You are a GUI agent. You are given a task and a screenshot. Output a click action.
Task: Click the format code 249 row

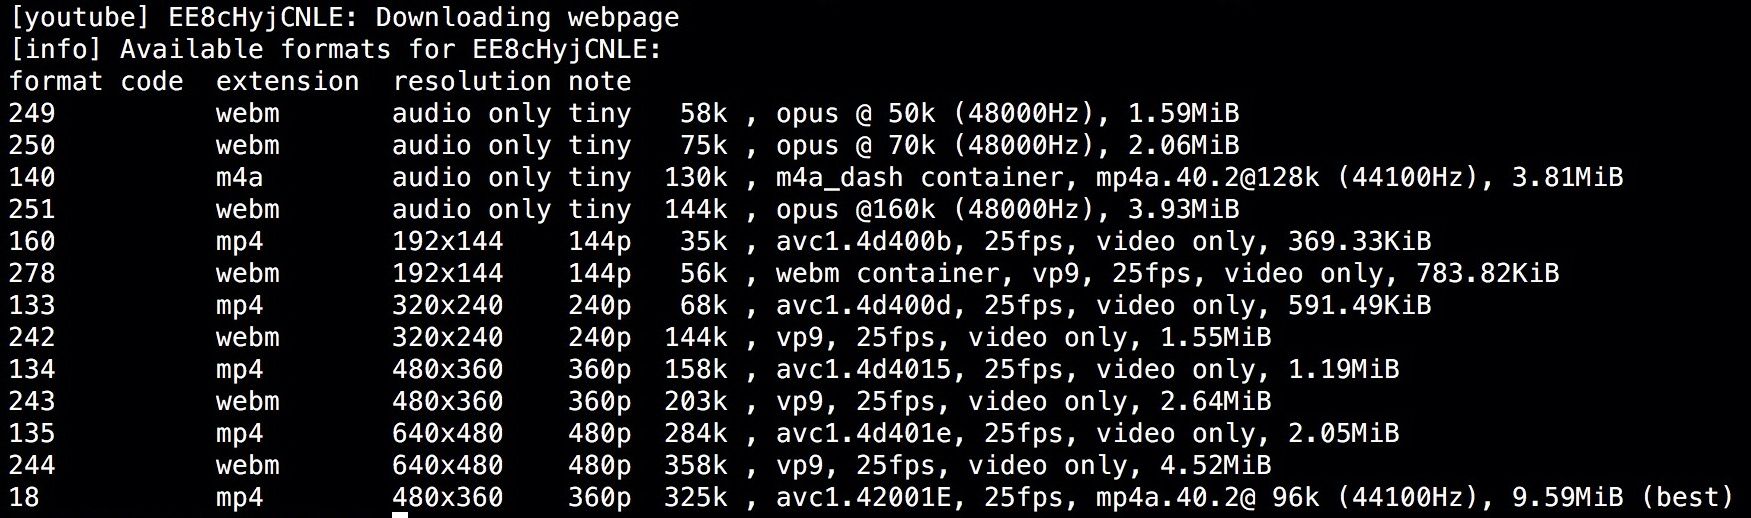coord(624,114)
